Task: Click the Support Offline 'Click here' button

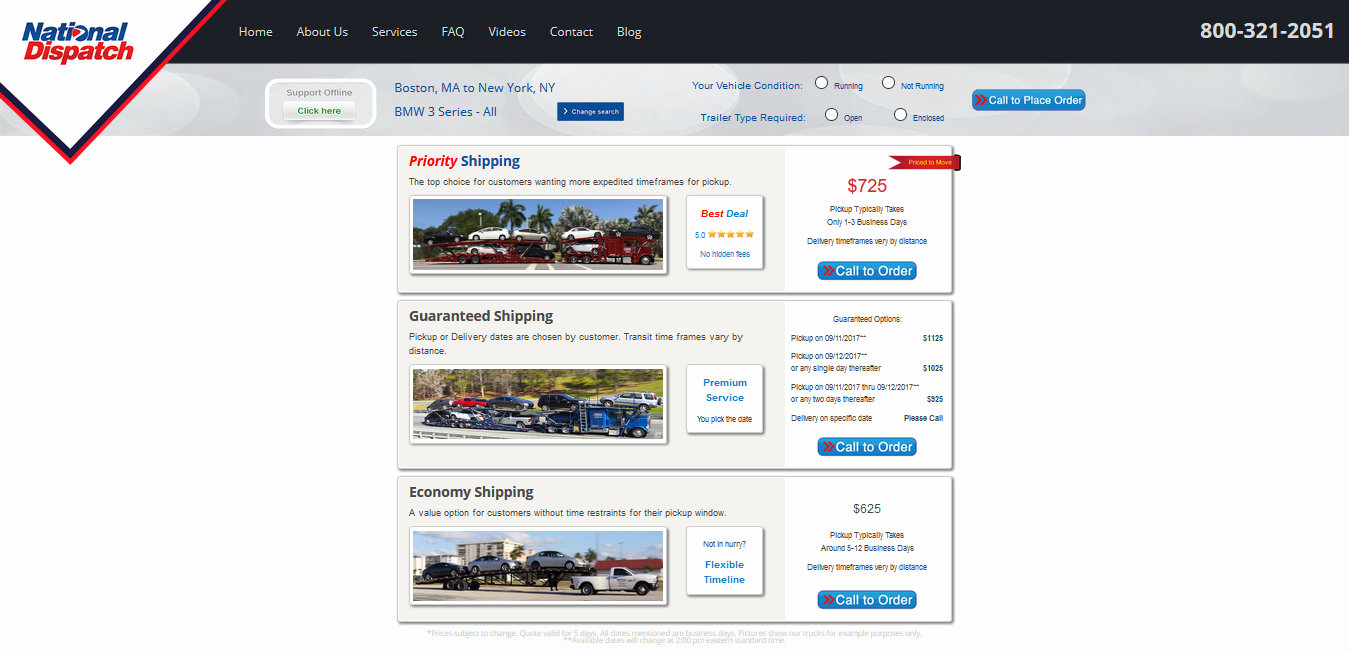Action: point(319,111)
